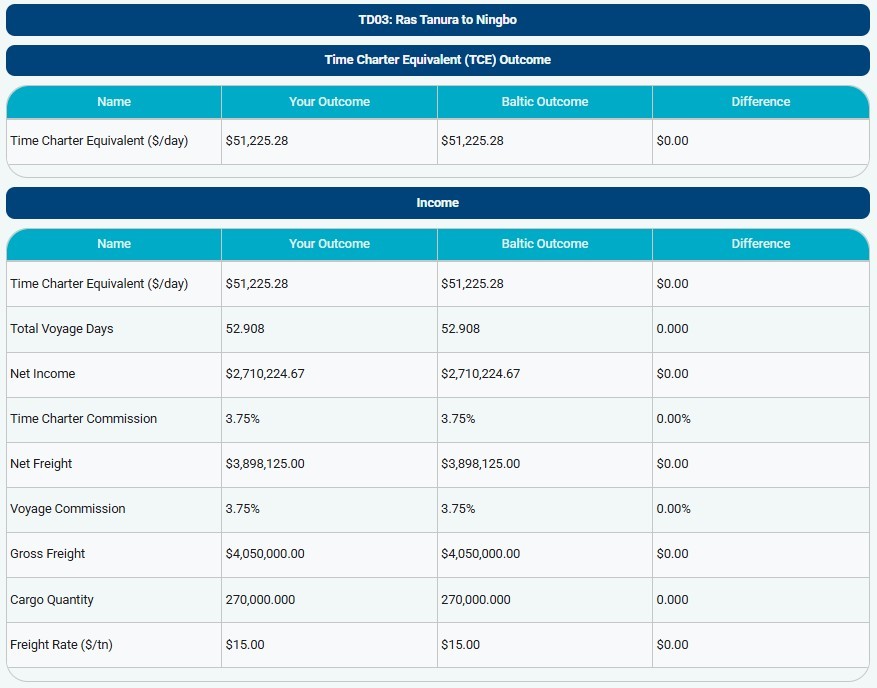This screenshot has width=877, height=688.
Task: Click the "TD03: Ras Tanura to Ningbo" title bar
Action: 437,20
